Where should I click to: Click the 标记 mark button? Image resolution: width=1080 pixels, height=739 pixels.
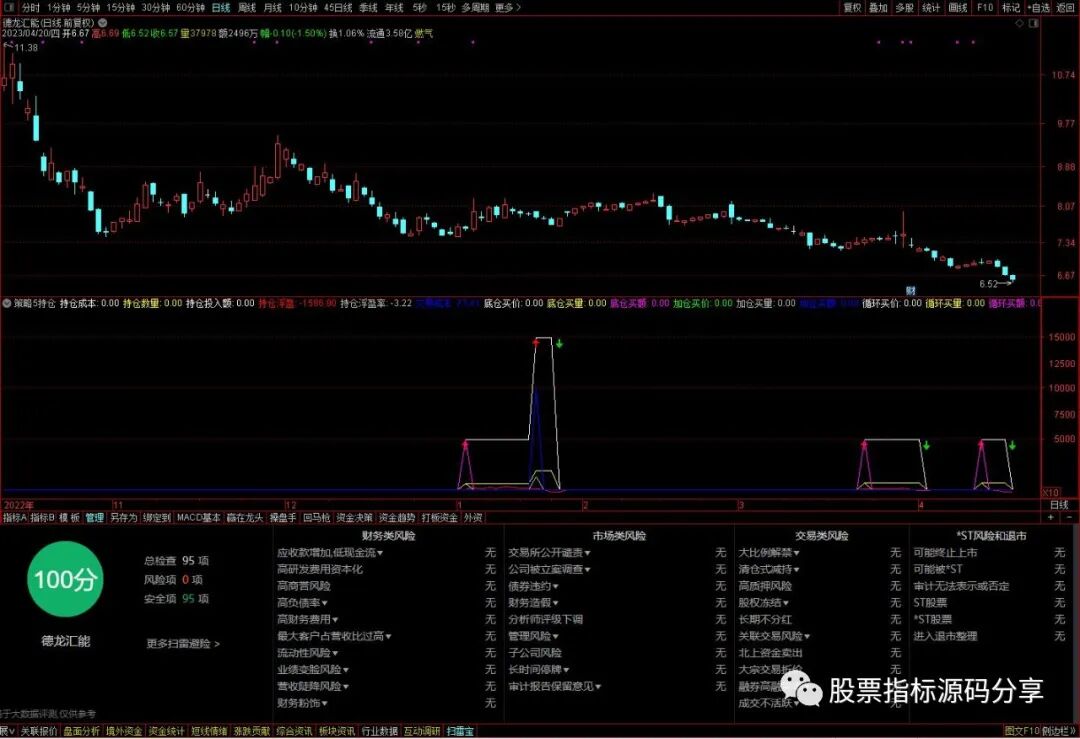point(1010,8)
